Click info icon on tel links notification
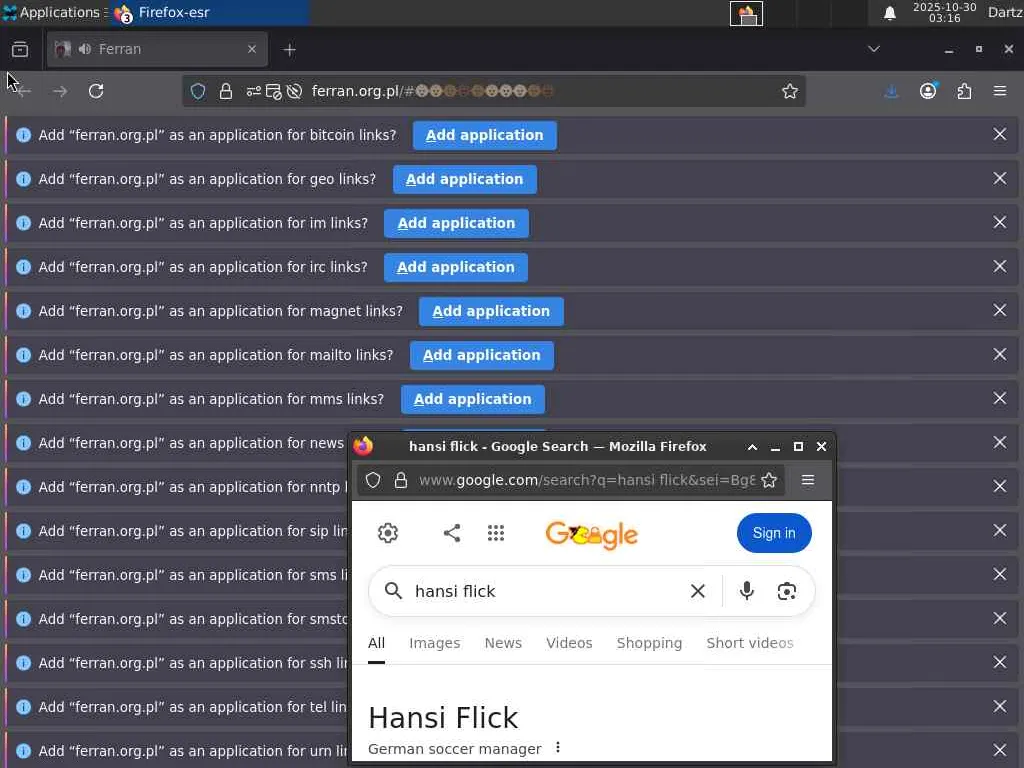 pos(24,707)
